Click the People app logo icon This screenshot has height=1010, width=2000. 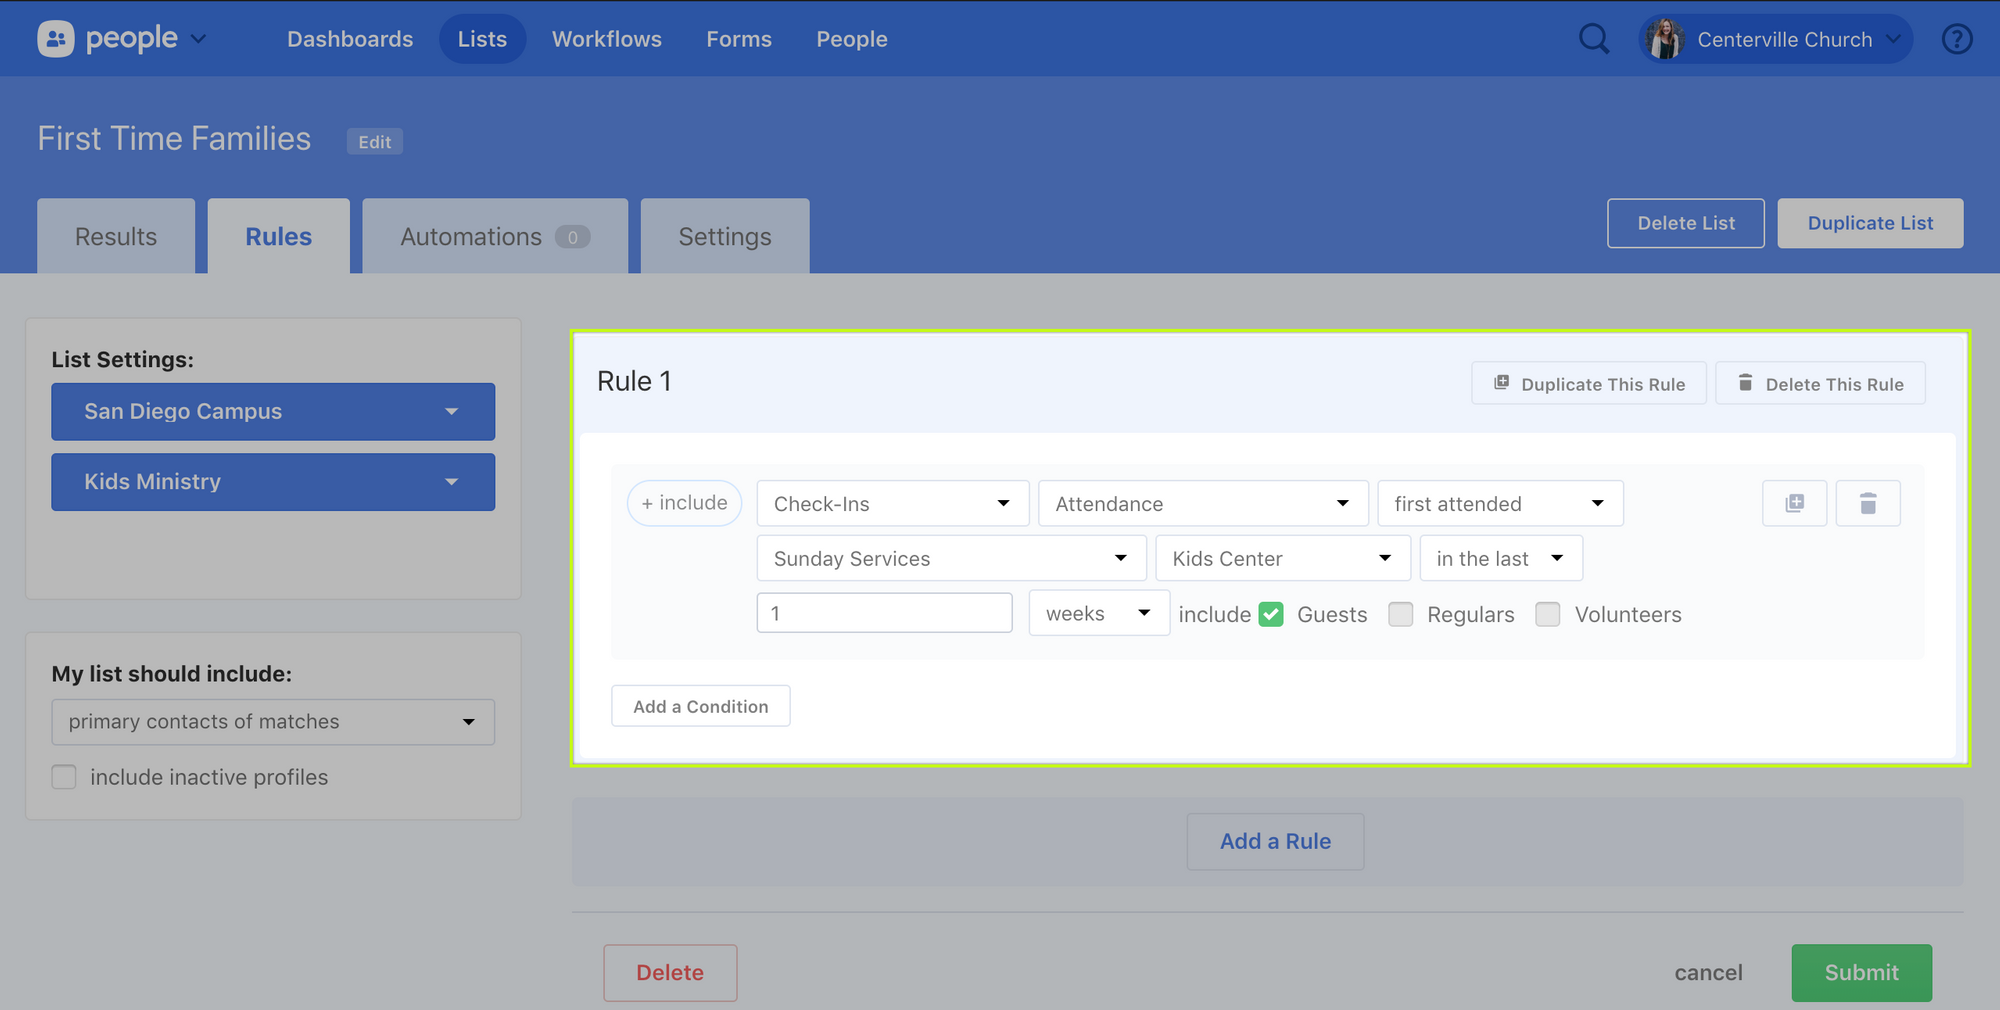coord(56,39)
